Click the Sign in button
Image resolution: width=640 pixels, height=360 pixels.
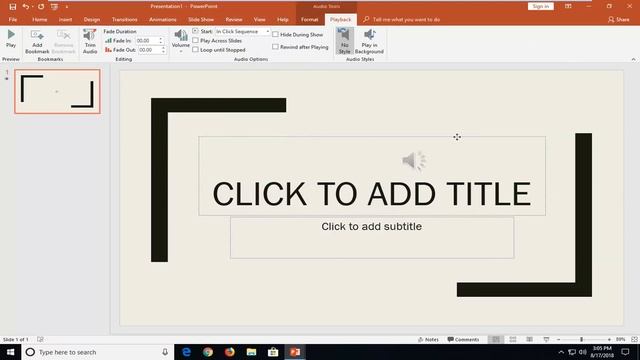point(541,6)
